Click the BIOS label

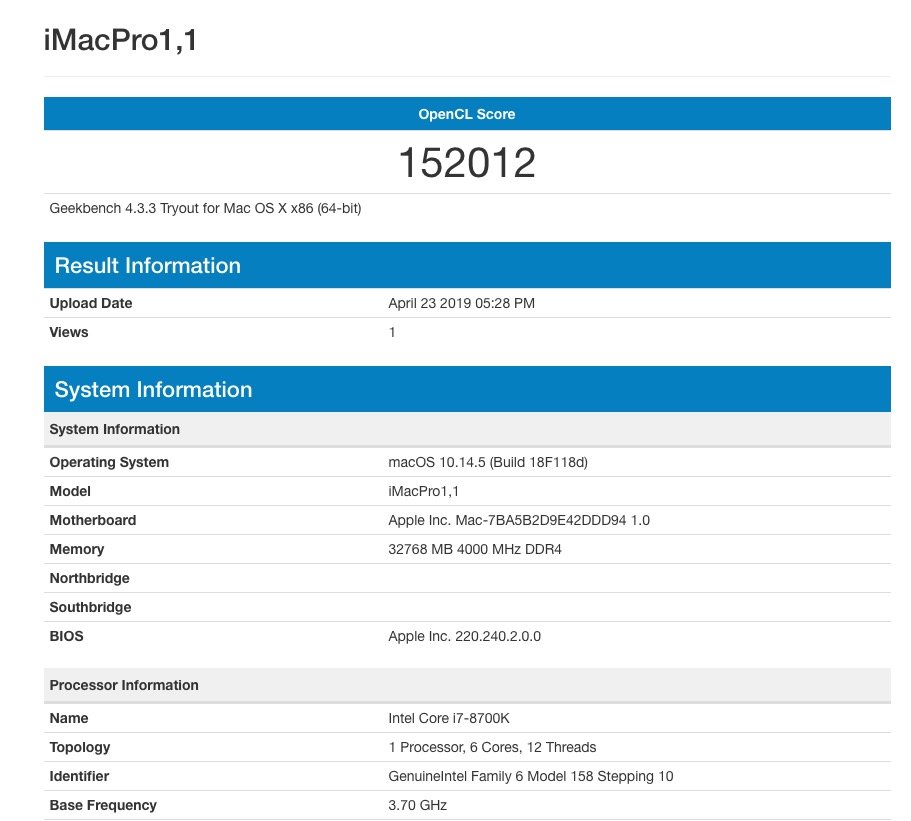(66, 636)
